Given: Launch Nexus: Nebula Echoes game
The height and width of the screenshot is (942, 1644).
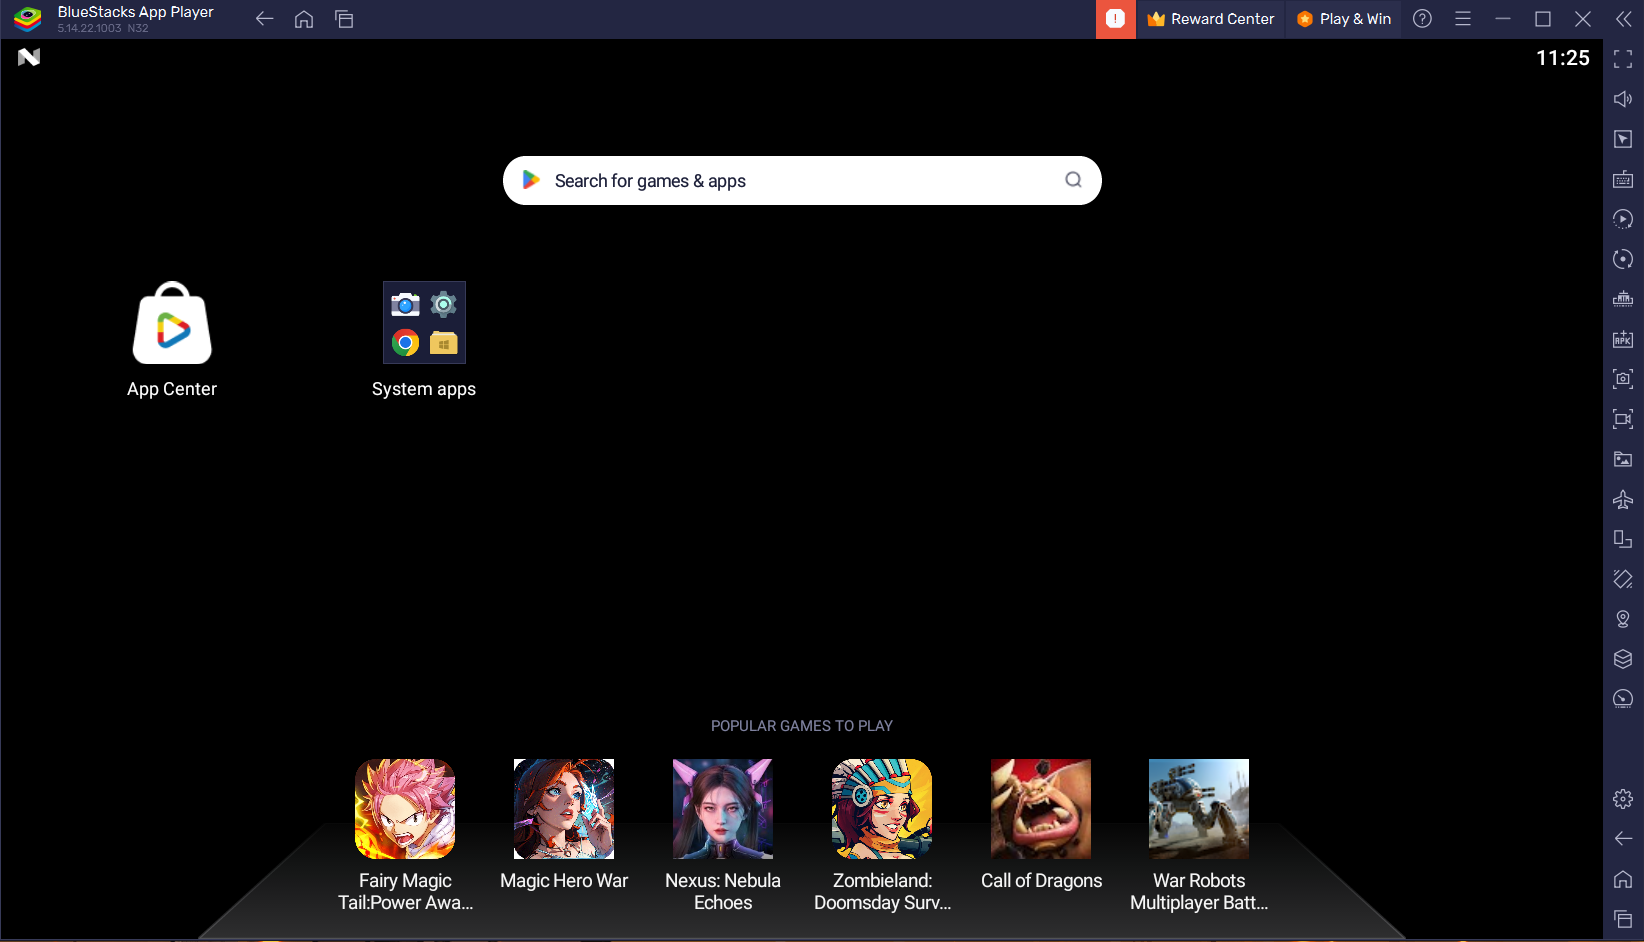Looking at the screenshot, I should pos(723,809).
